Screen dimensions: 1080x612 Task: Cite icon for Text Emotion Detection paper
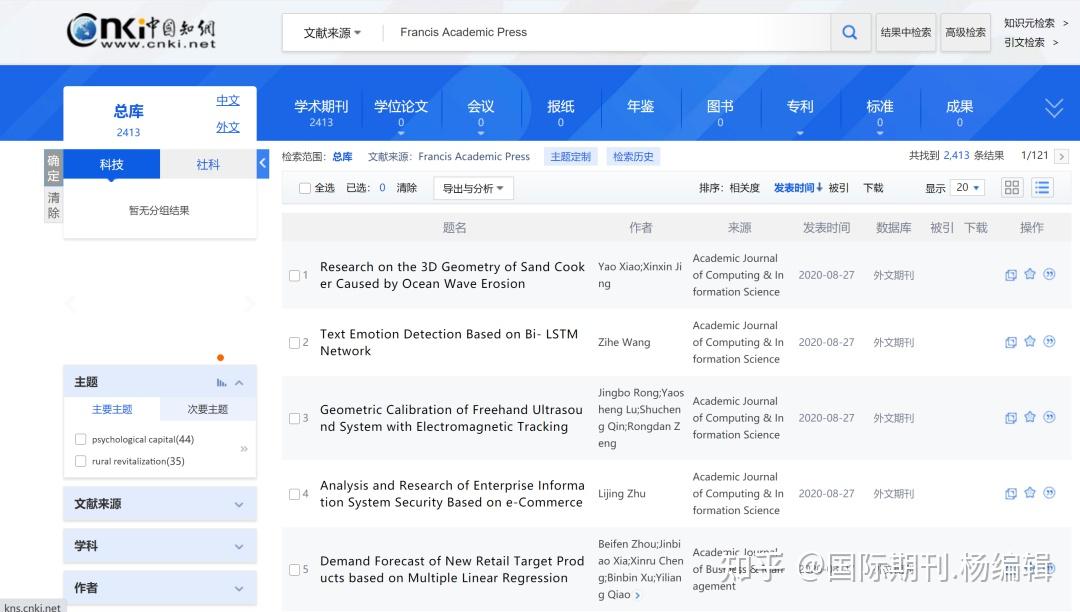1049,341
